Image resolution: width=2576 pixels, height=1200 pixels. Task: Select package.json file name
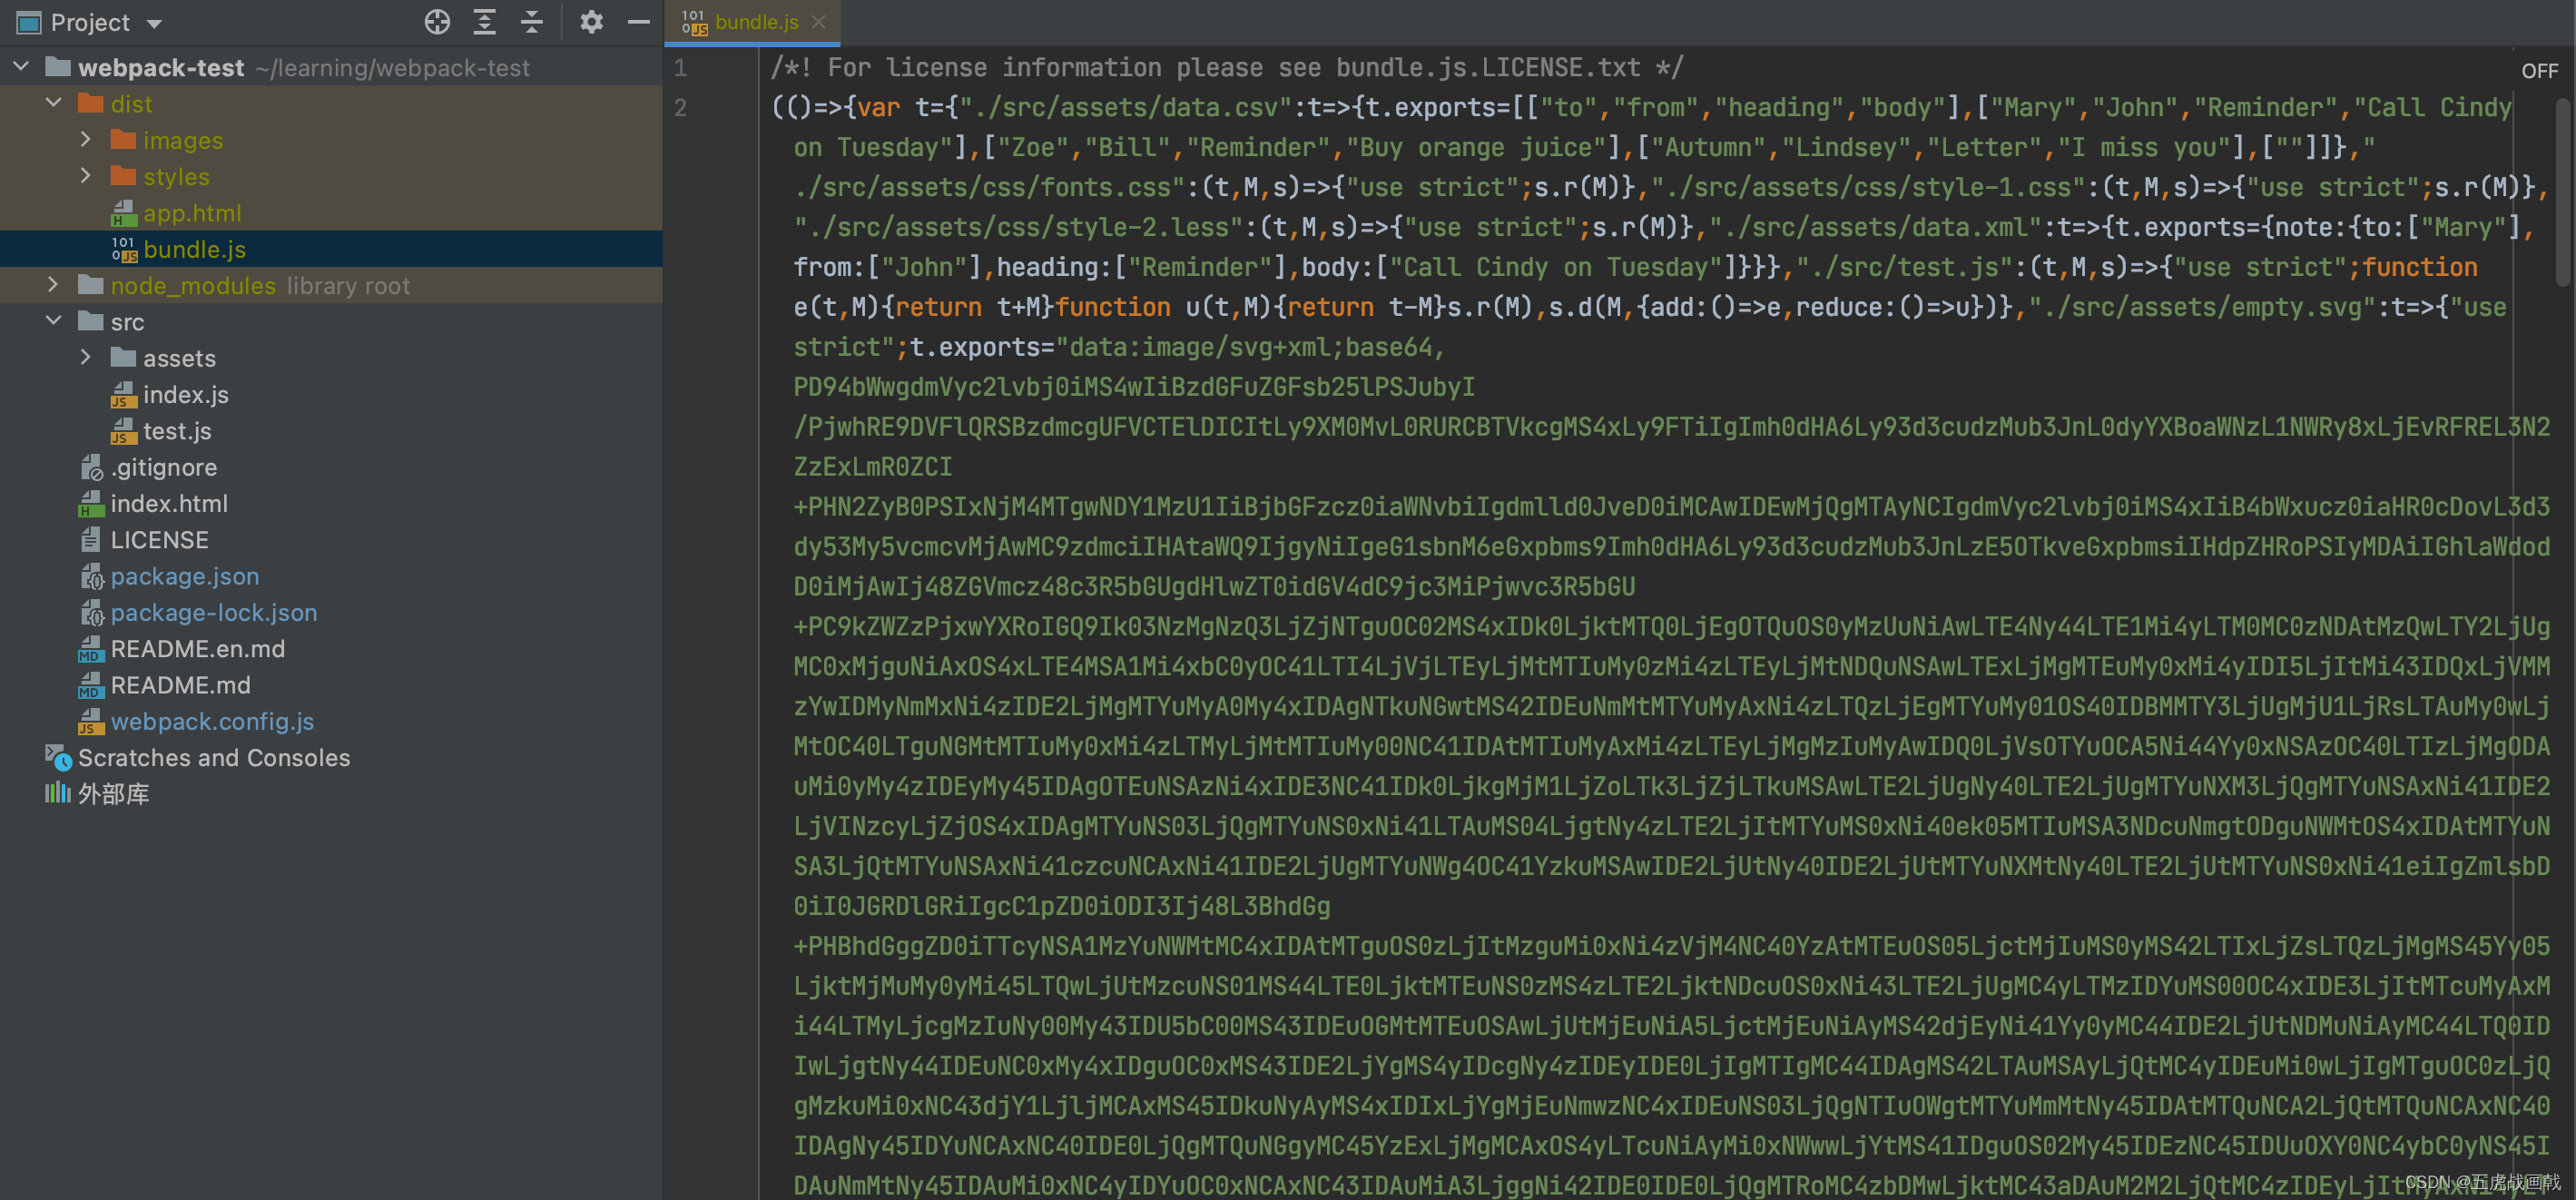pos(184,576)
